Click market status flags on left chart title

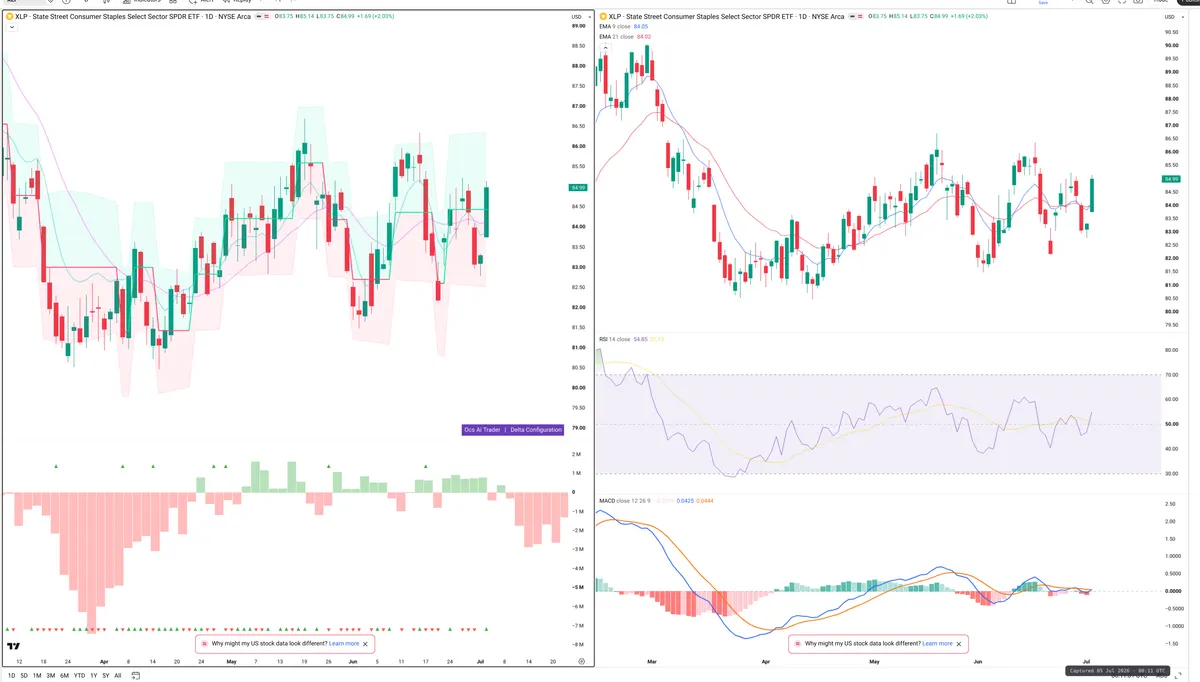(262, 17)
